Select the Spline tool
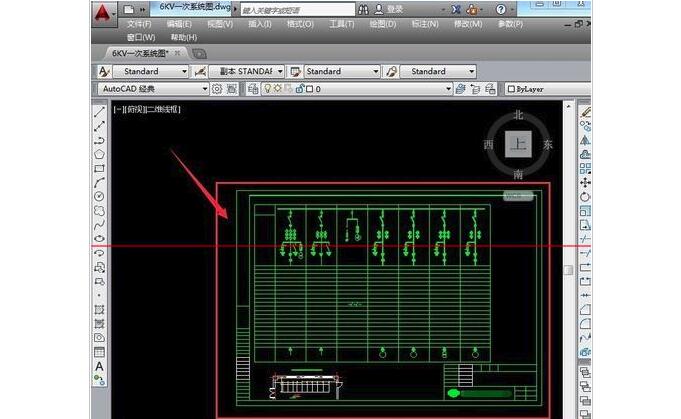The width and height of the screenshot is (681, 419). pos(99,224)
